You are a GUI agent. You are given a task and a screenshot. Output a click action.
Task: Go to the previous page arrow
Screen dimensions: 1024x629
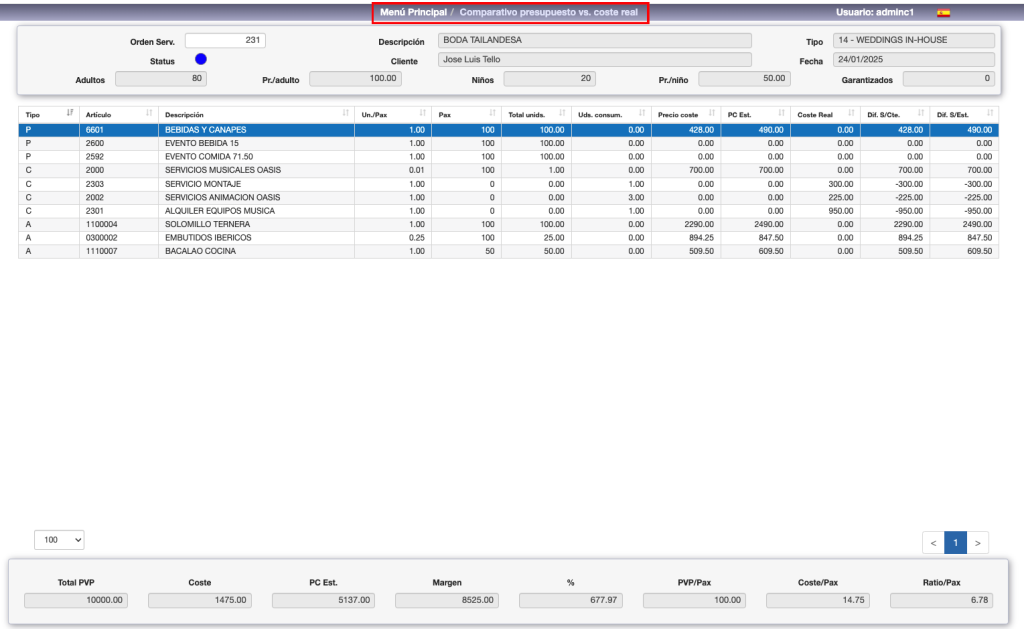[933, 543]
